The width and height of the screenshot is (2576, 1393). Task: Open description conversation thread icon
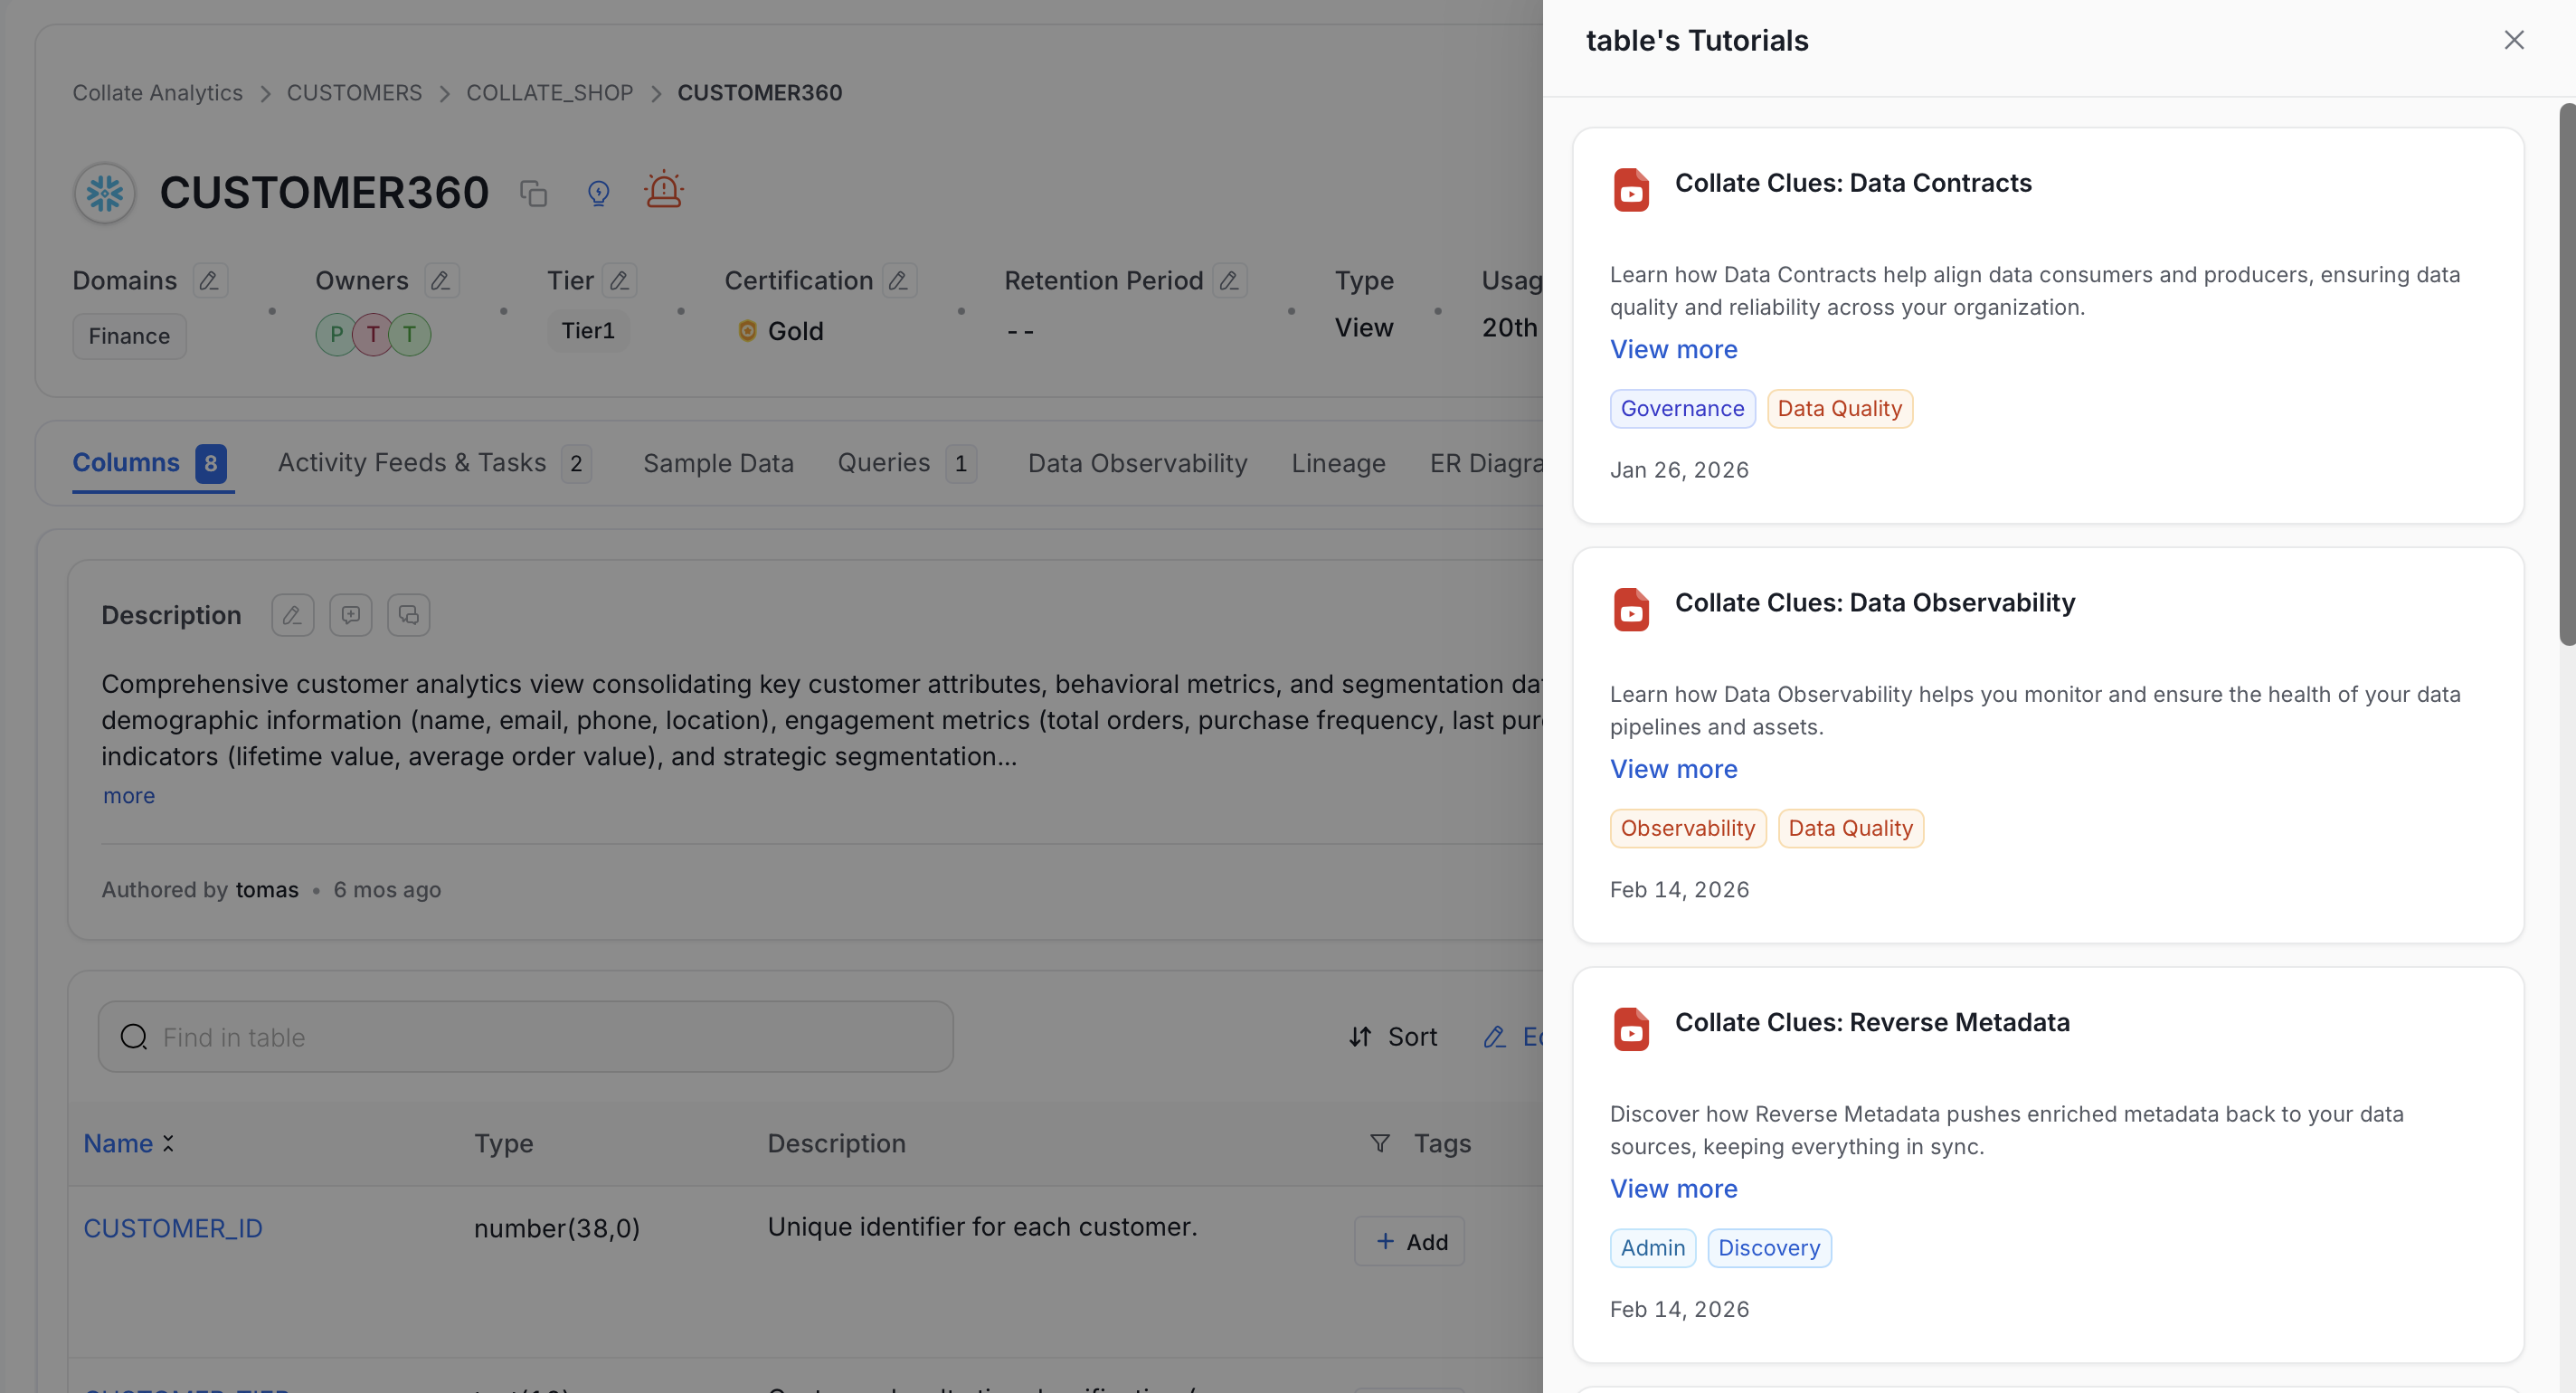click(x=408, y=615)
